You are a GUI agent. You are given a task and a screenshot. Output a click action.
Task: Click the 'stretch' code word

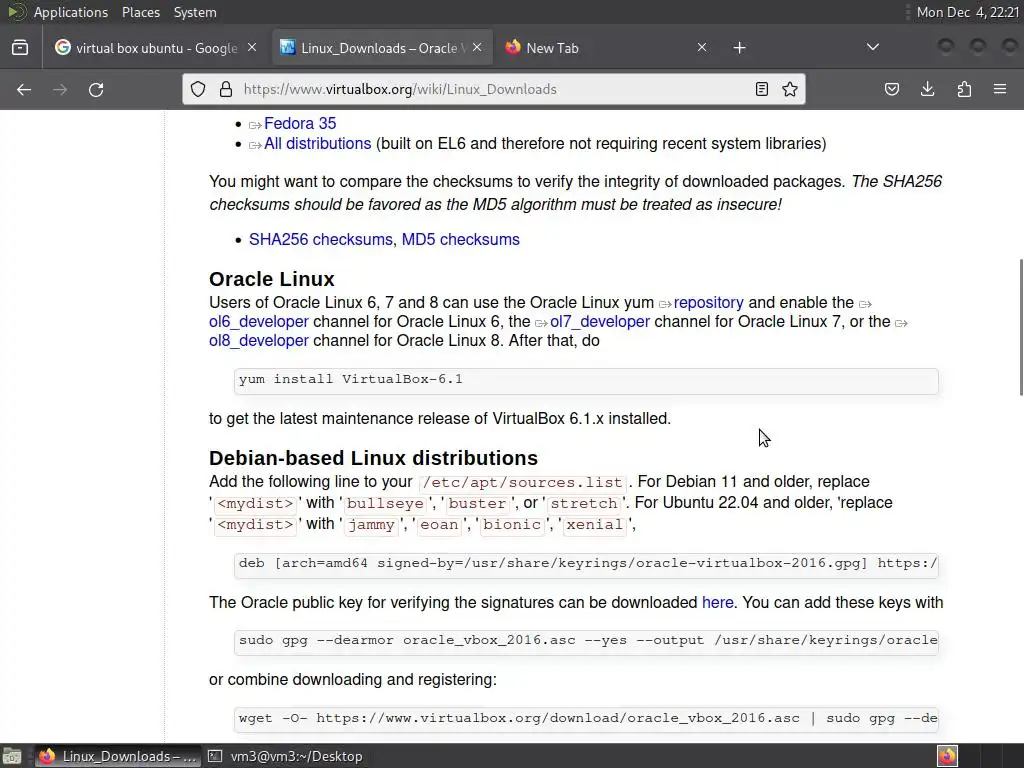[583, 504]
